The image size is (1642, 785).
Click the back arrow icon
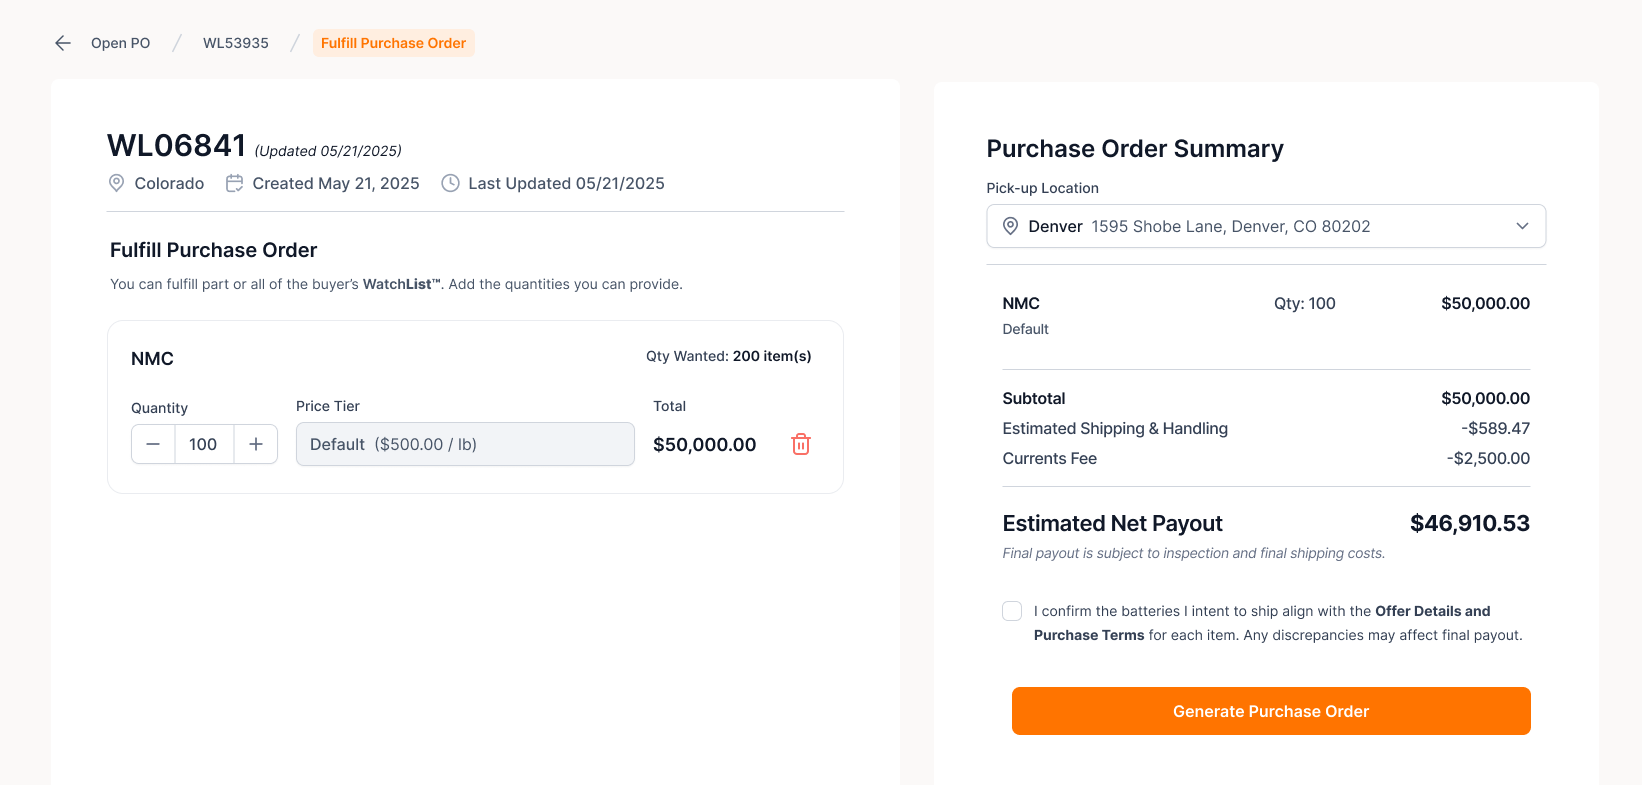63,43
